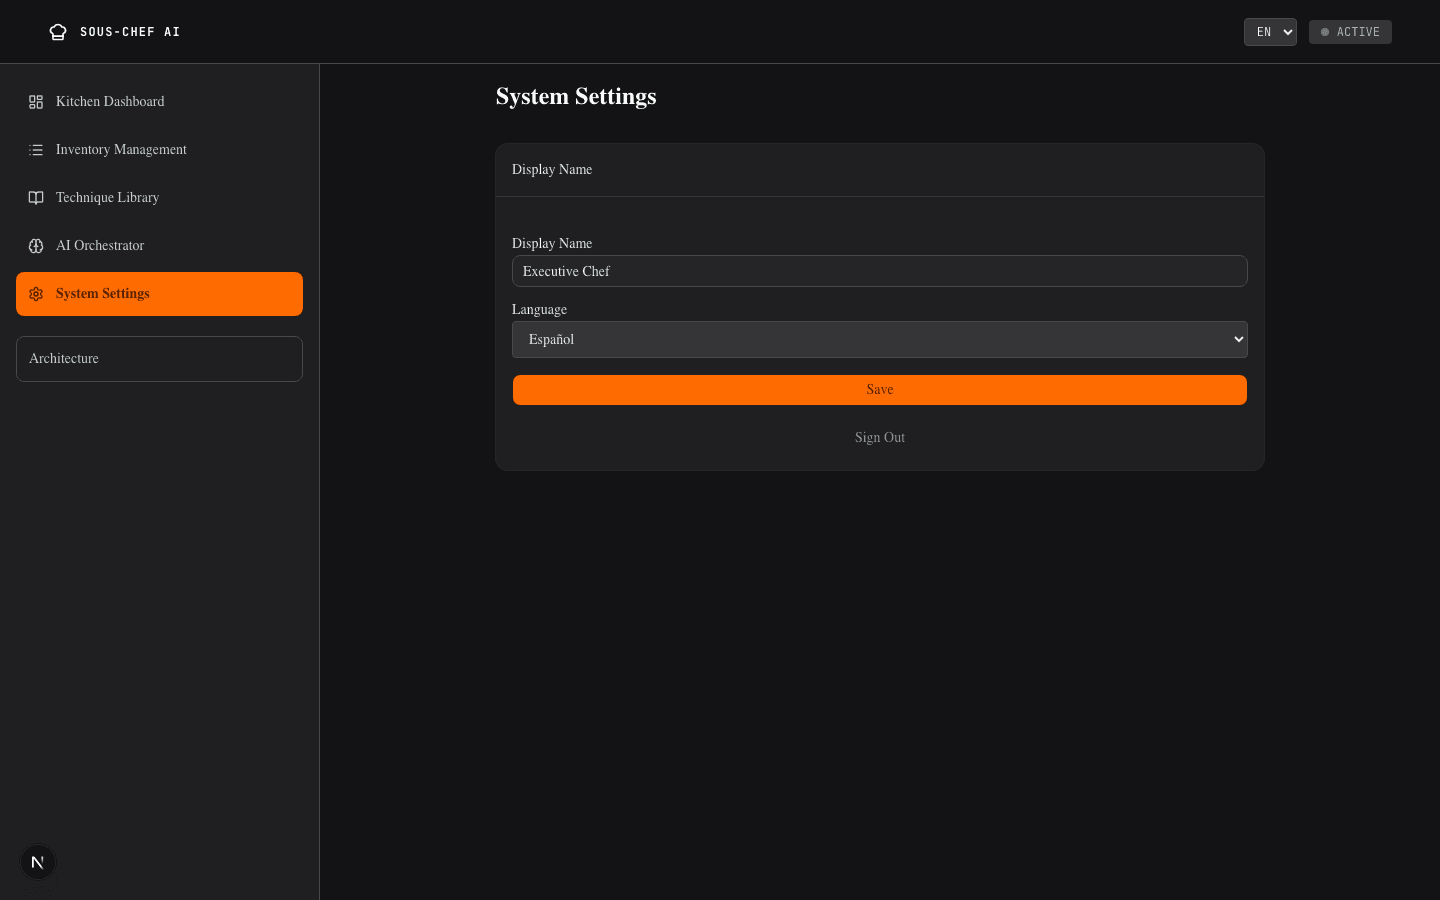The width and height of the screenshot is (1440, 900).
Task: Click the System Settings page heading
Action: 576,96
